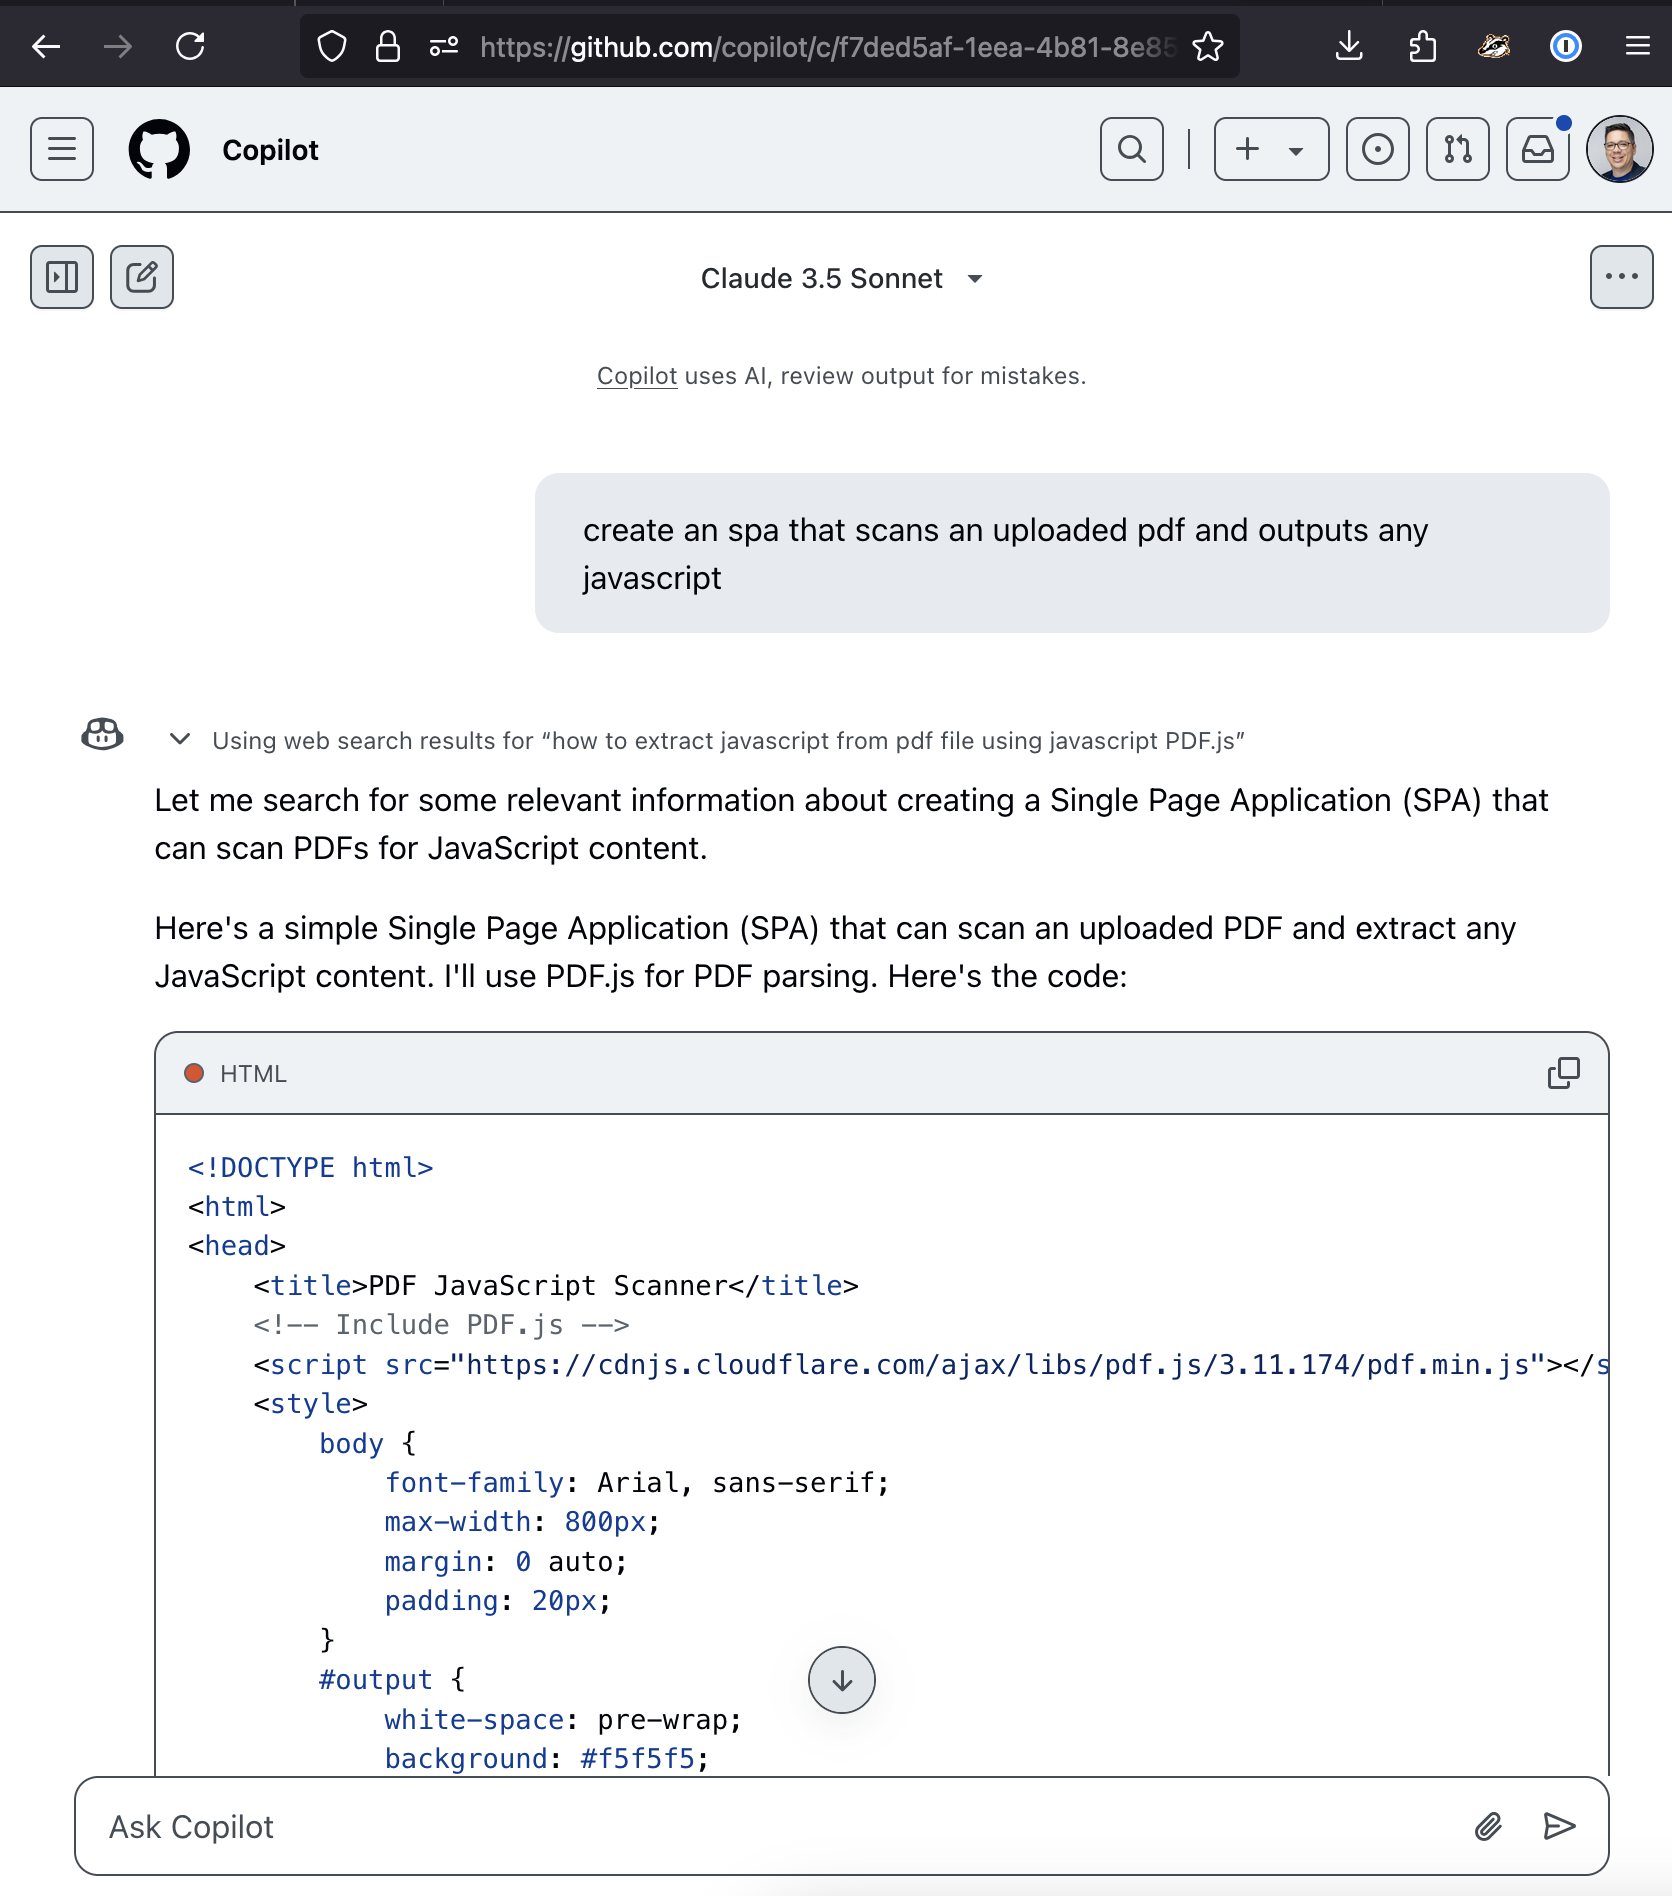Open the Claude 3.5 Sonnet model selector
This screenshot has height=1896, width=1672.
click(841, 279)
